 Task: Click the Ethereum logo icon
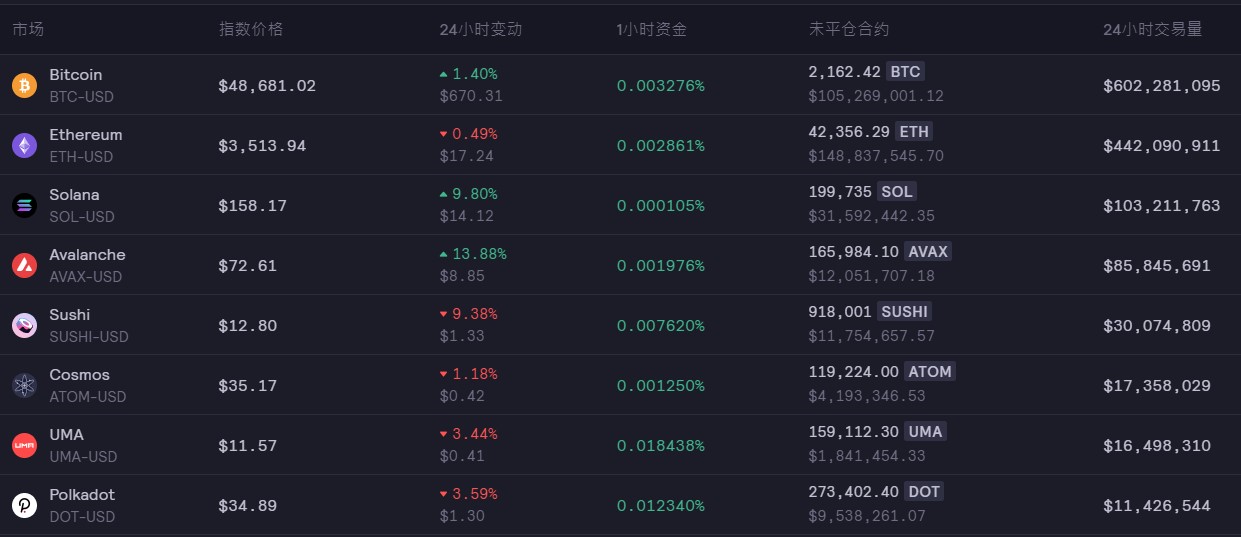tap(24, 145)
